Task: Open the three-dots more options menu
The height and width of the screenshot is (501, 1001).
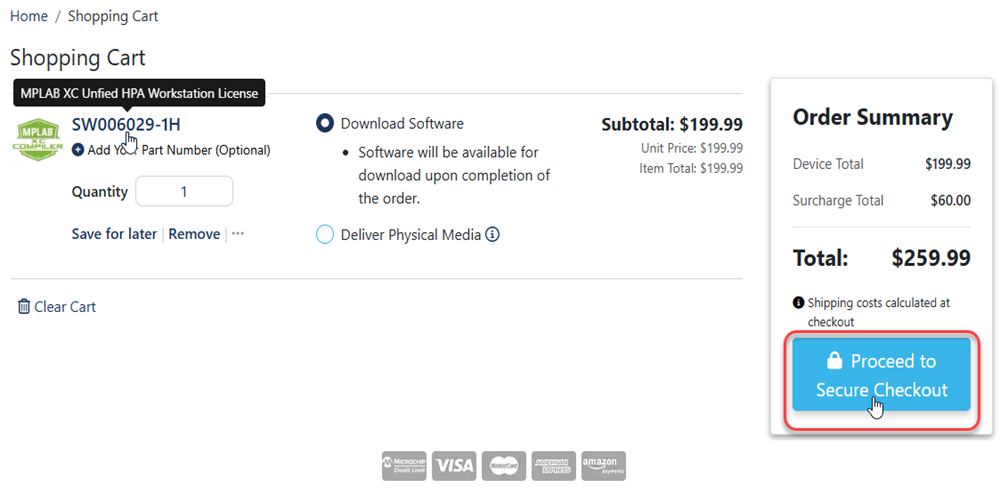Action: tap(237, 234)
